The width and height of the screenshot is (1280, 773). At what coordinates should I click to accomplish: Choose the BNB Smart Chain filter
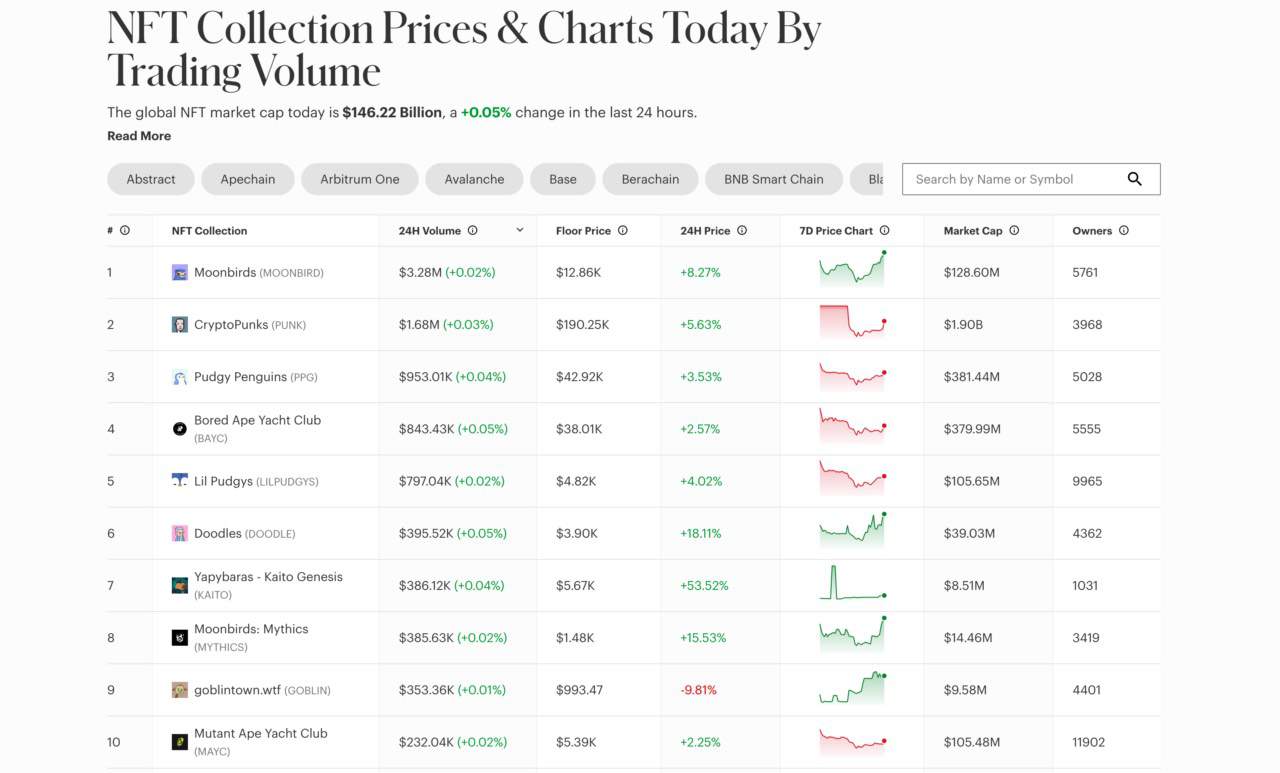point(774,179)
